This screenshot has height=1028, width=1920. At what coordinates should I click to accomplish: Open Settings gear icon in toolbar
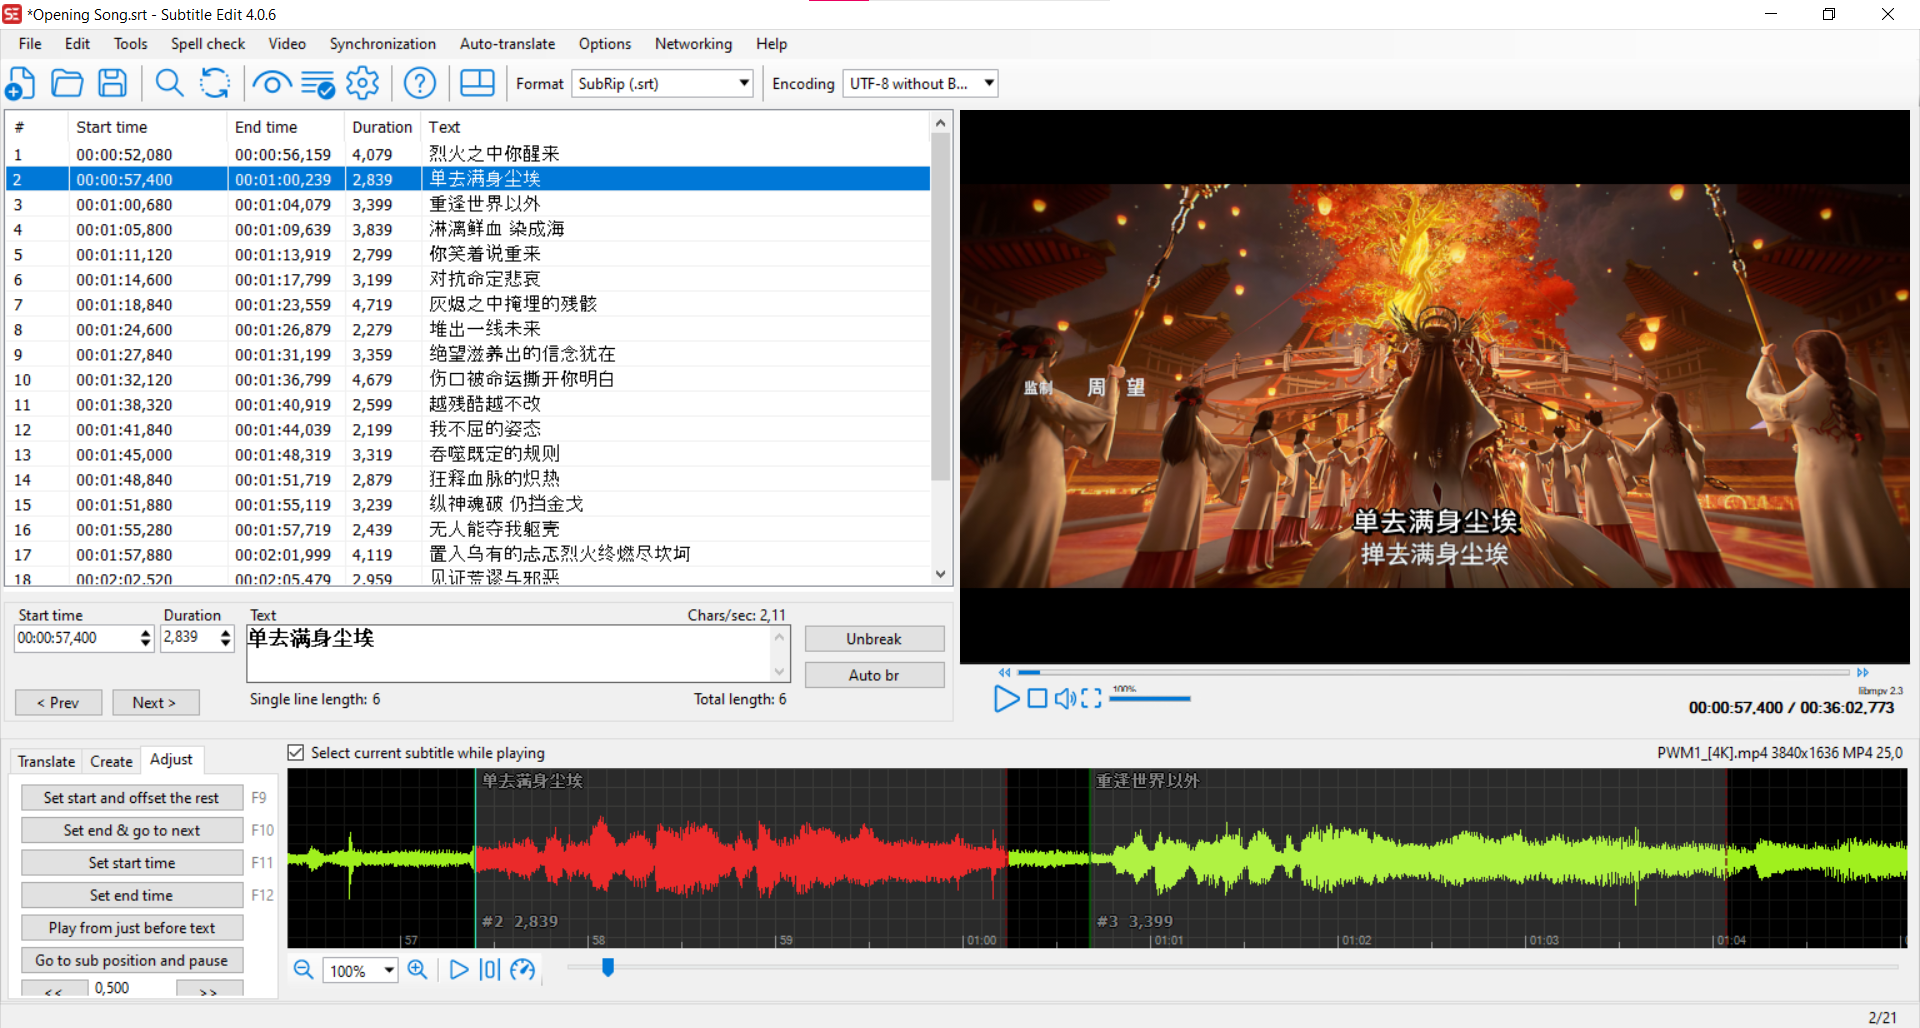coord(362,84)
